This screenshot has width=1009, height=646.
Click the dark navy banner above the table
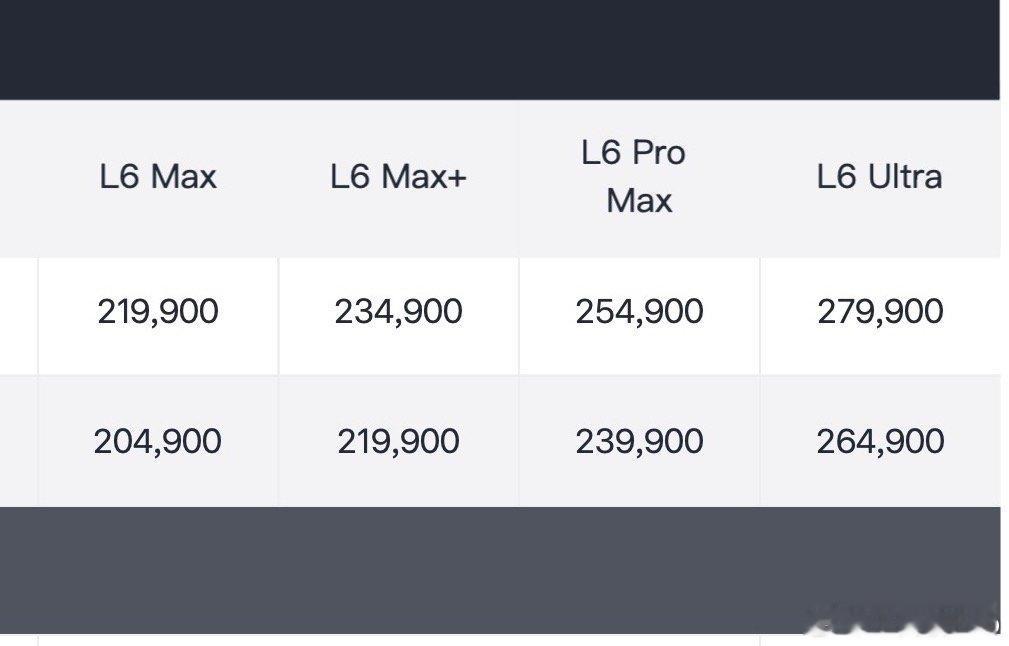(x=500, y=50)
